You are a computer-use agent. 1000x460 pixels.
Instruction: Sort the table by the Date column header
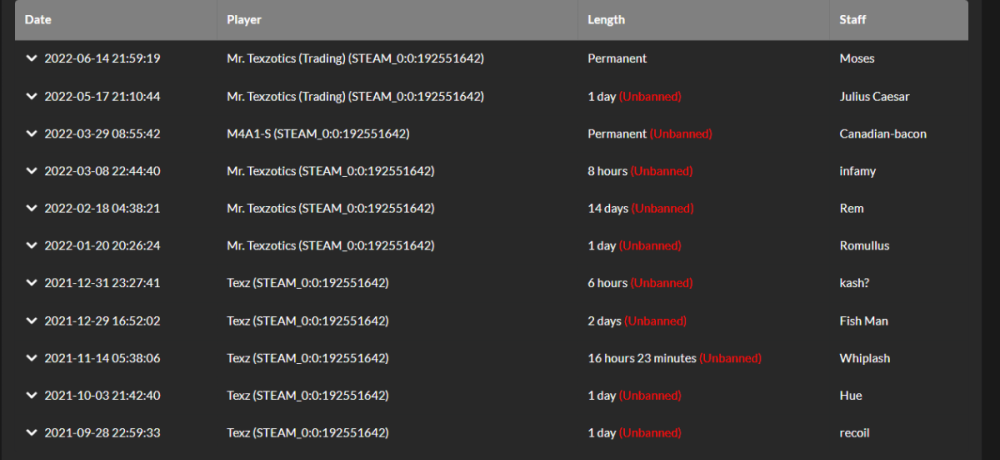click(x=37, y=19)
